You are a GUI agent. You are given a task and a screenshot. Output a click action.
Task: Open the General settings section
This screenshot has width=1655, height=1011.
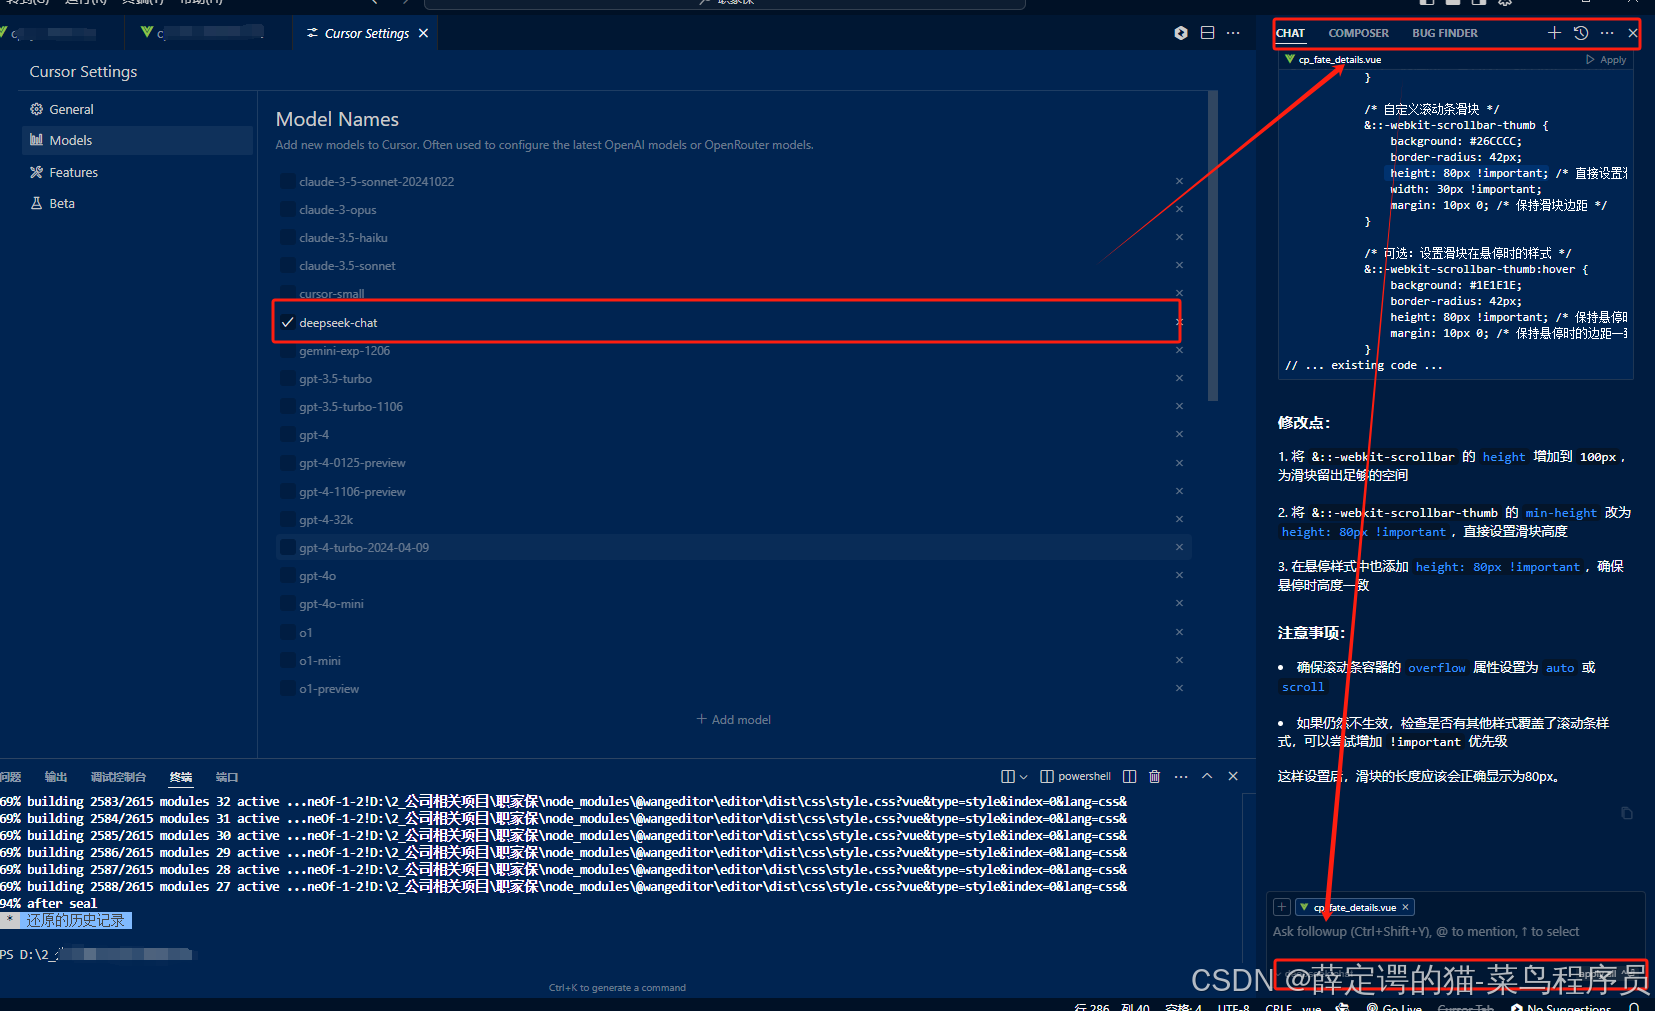137,109
